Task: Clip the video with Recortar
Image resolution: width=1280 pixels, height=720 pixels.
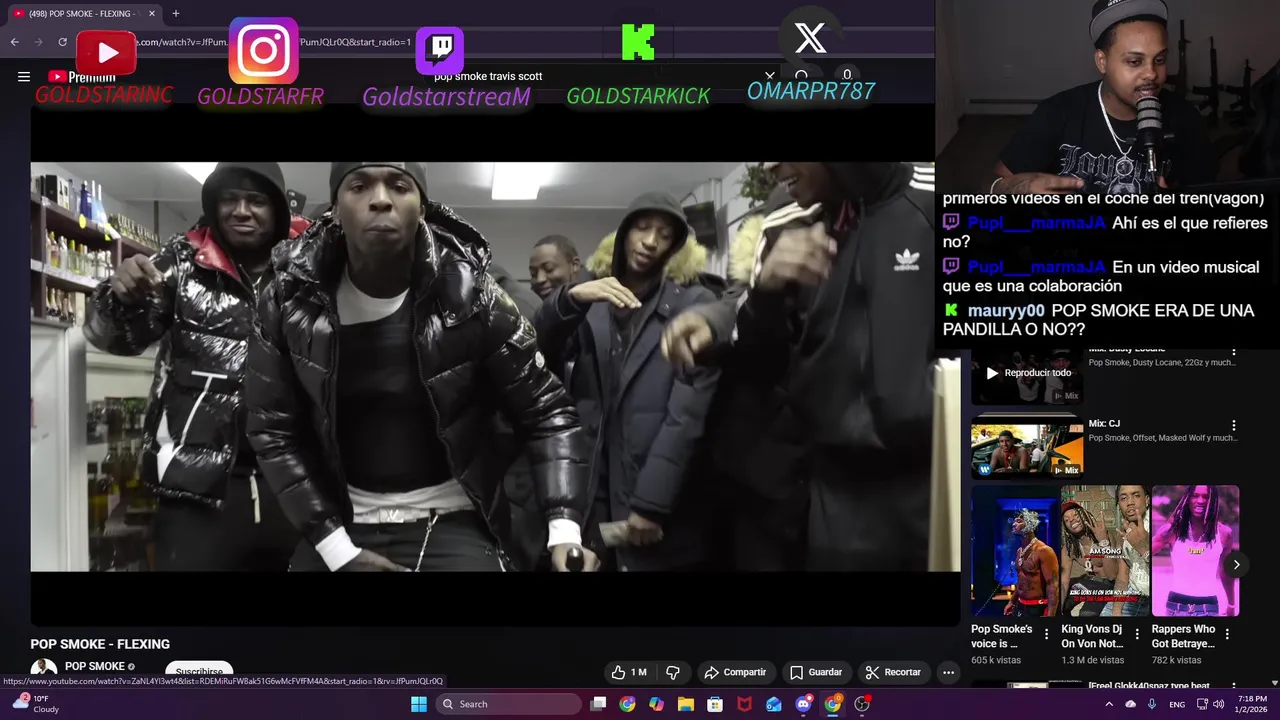Action: point(893,672)
